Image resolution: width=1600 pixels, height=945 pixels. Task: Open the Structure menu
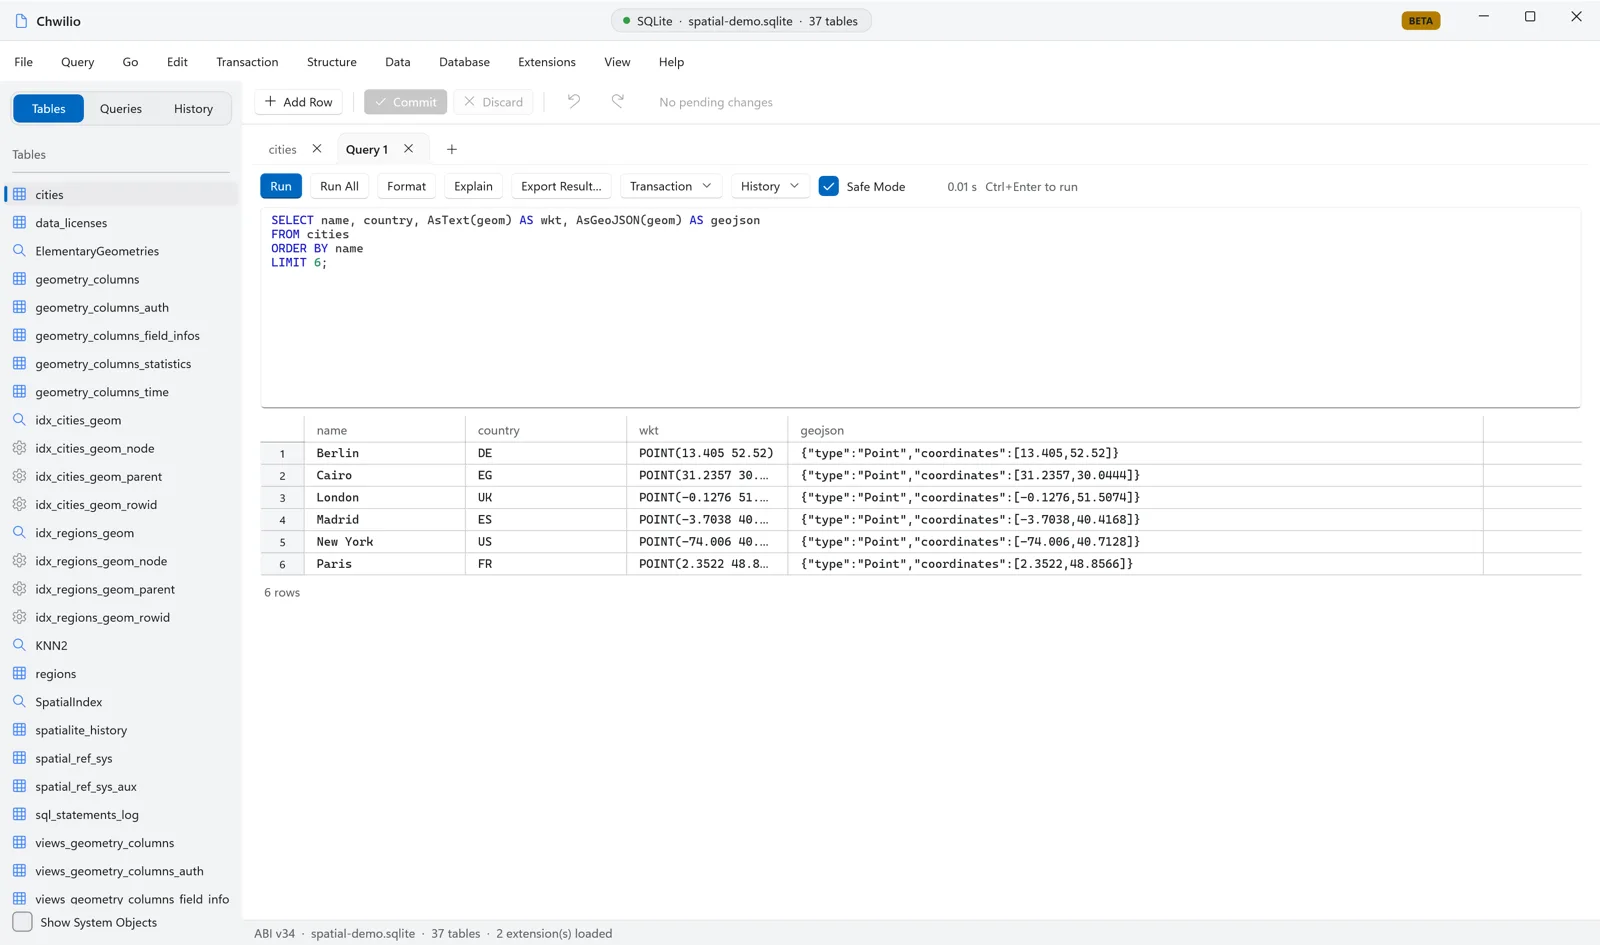click(x=332, y=62)
